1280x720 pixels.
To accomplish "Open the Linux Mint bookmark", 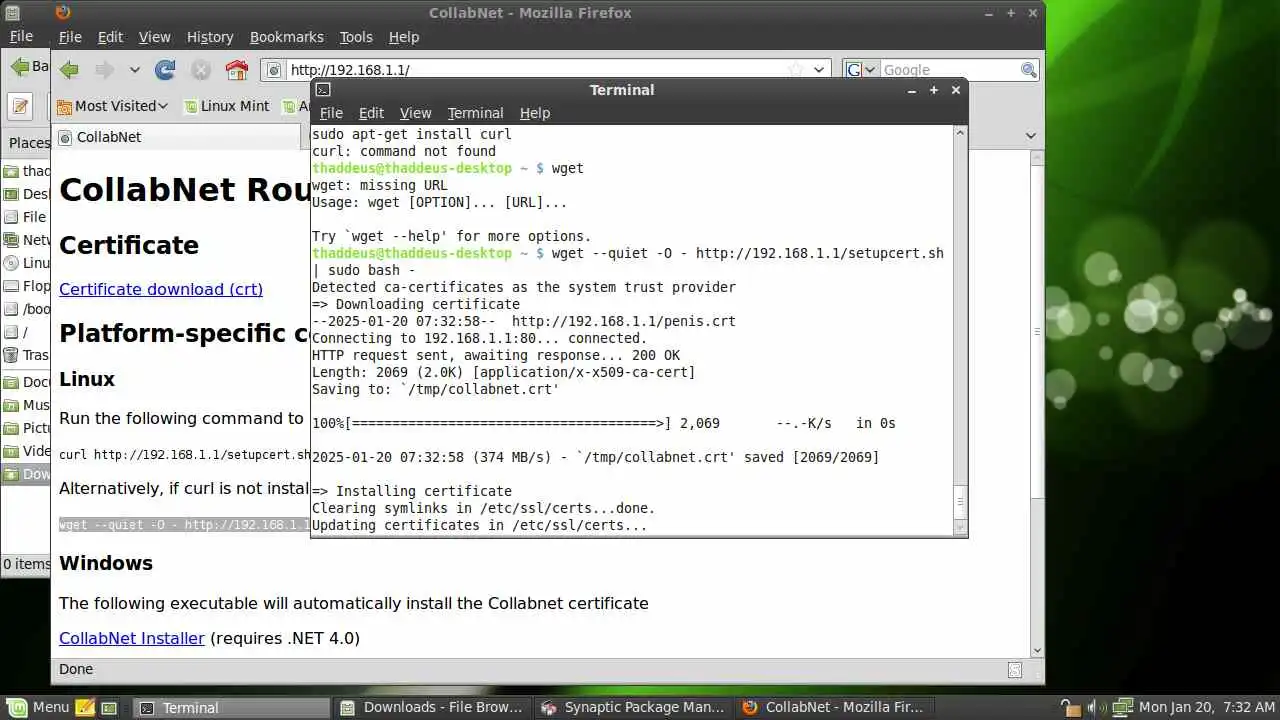I will coord(226,106).
